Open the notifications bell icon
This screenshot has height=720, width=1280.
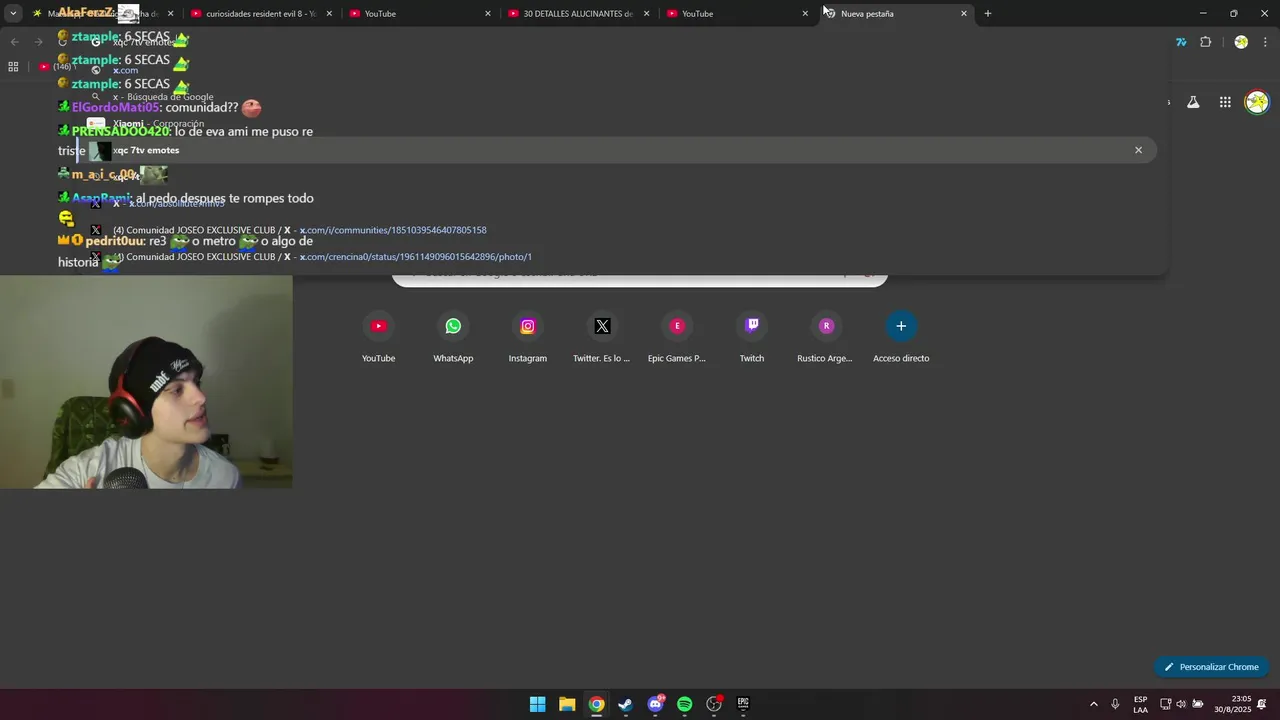[x=1262, y=704]
